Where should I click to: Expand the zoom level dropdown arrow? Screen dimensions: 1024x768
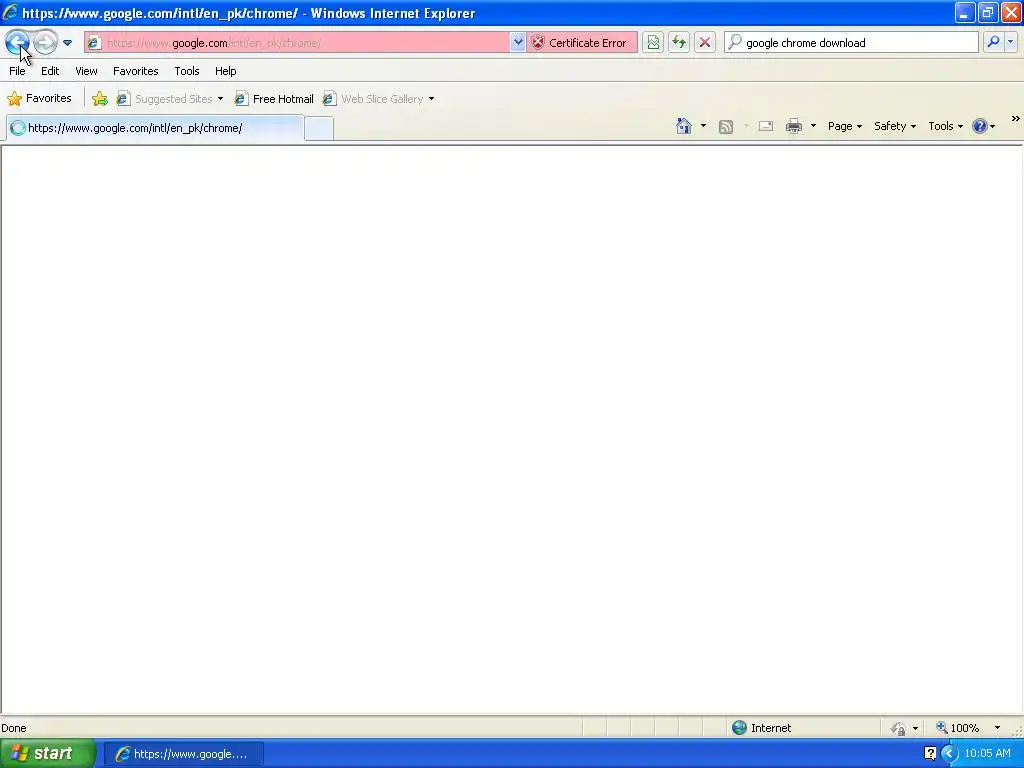point(997,728)
